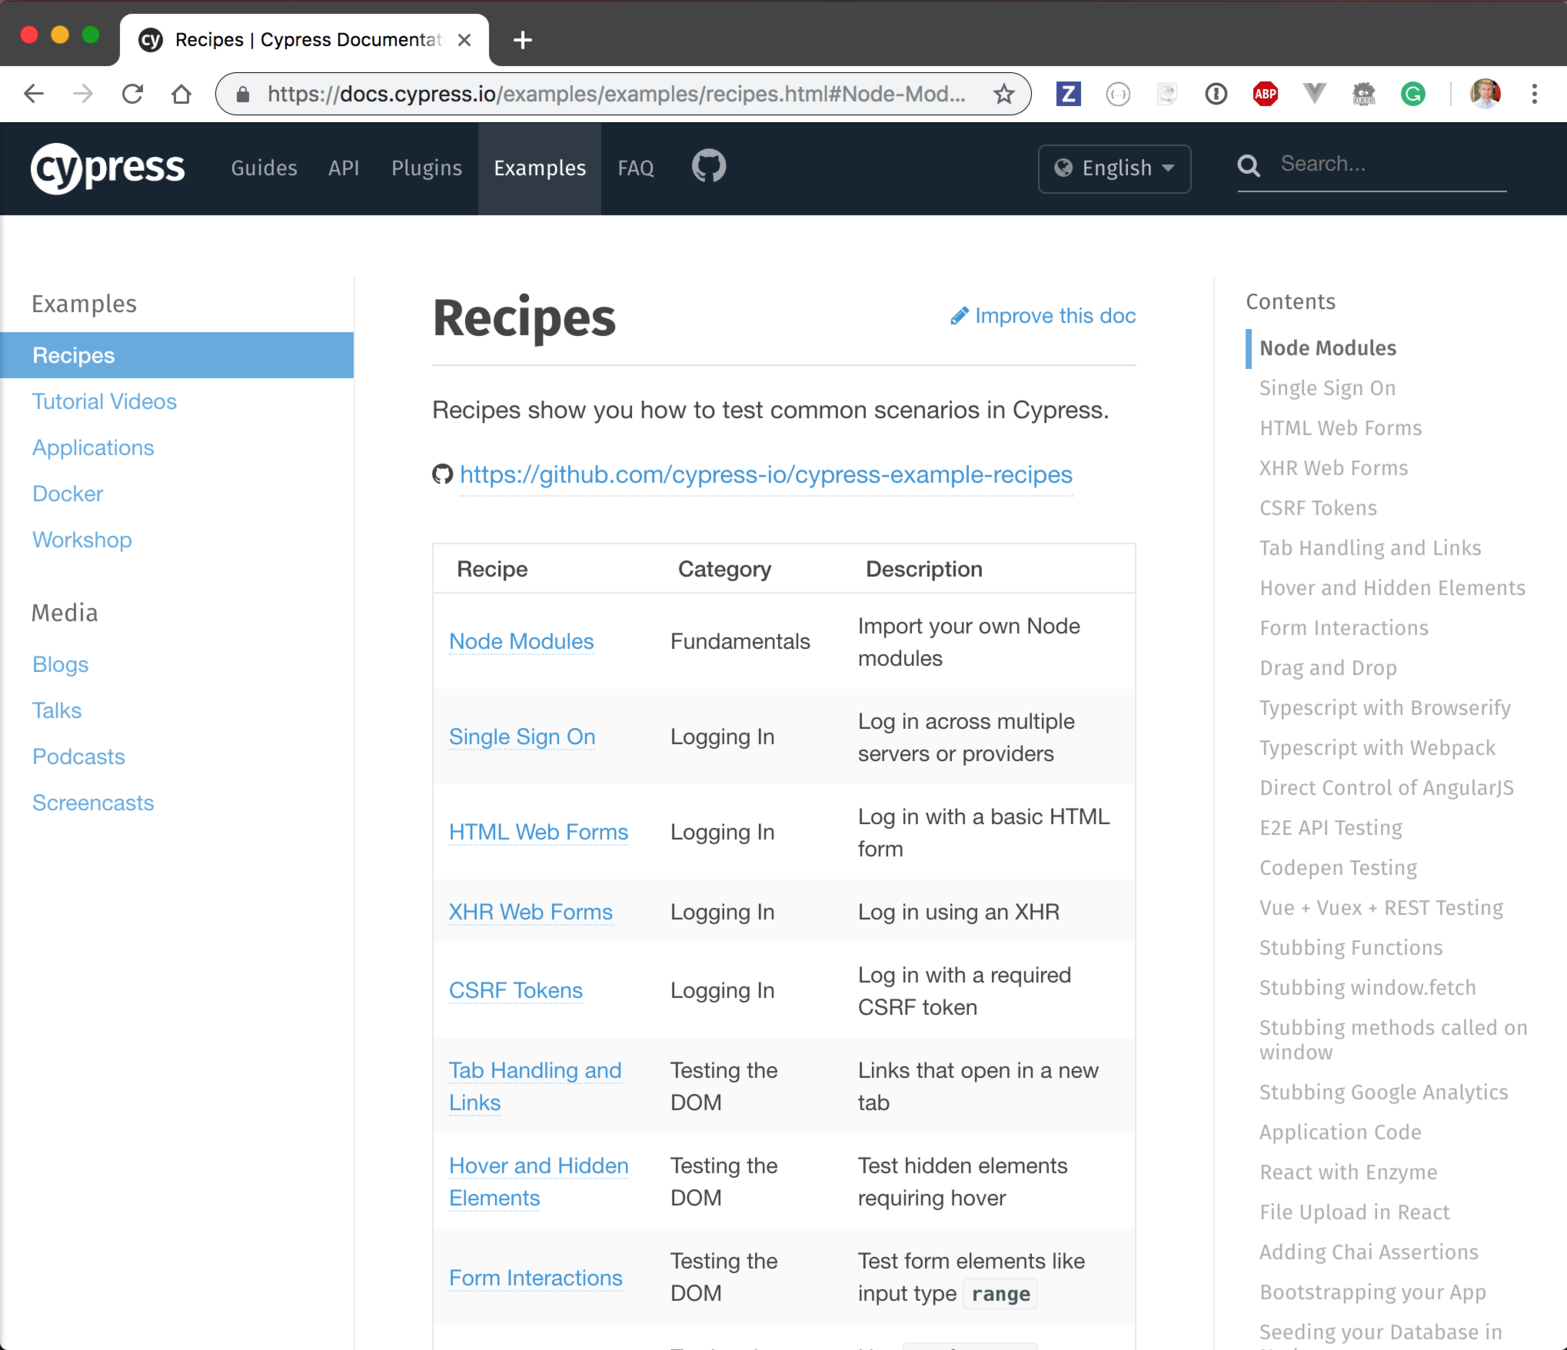Open the Grammarly extension icon
The height and width of the screenshot is (1350, 1567).
coord(1412,94)
